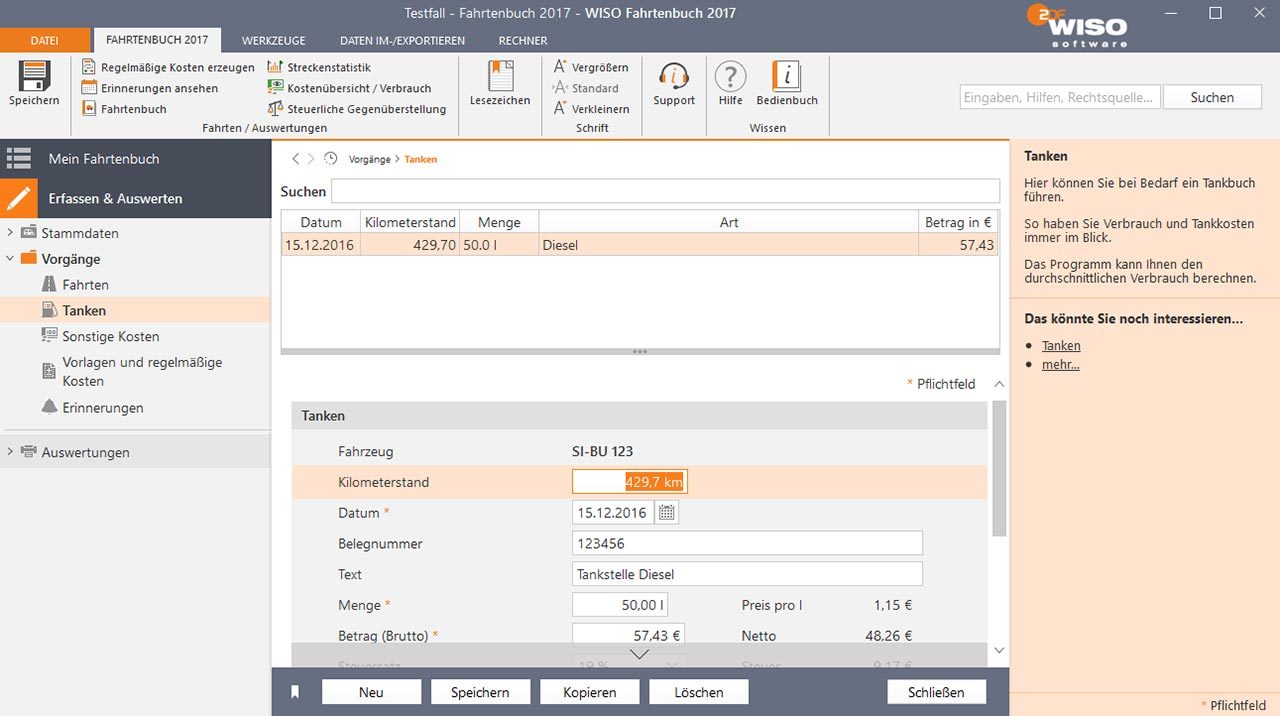Click the history clock icon in breadcrumb
This screenshot has height=716, width=1280.
331,159
